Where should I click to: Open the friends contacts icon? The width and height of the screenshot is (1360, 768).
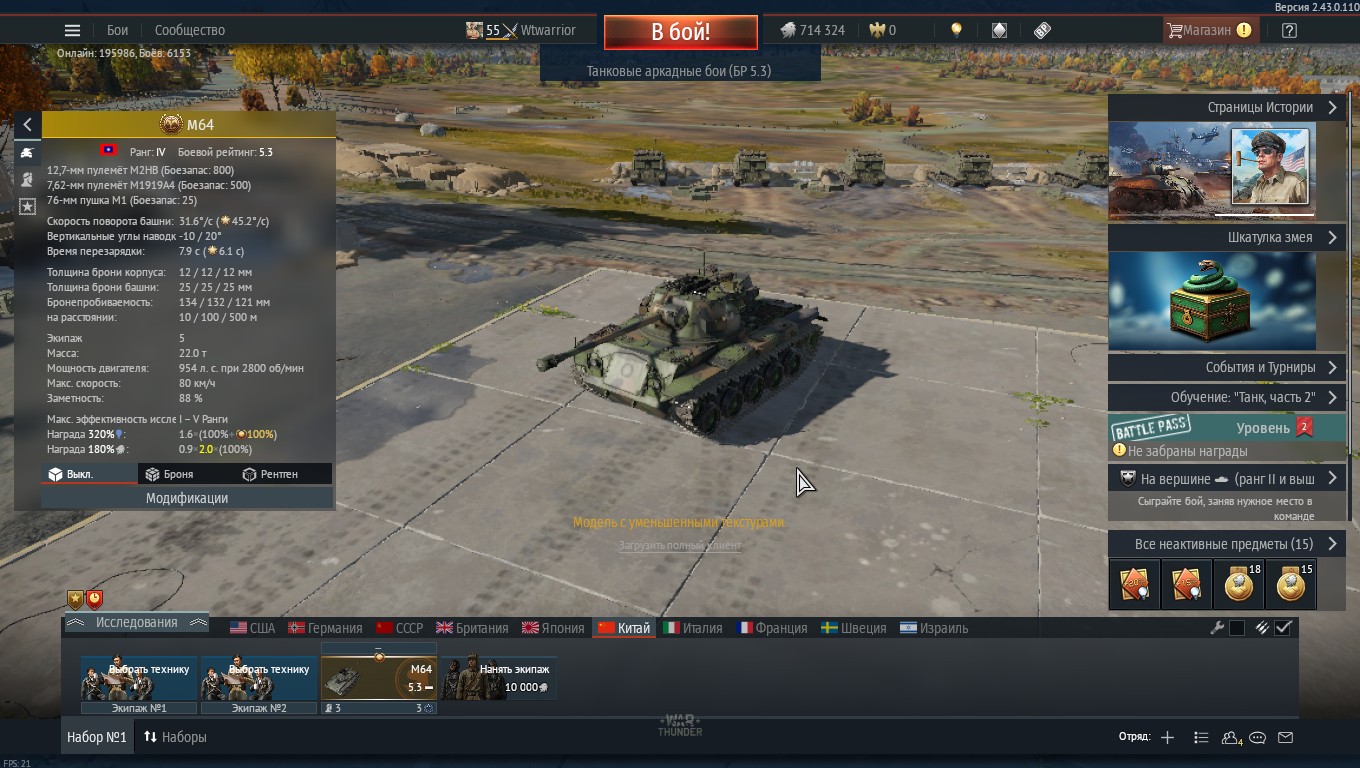pos(1231,737)
